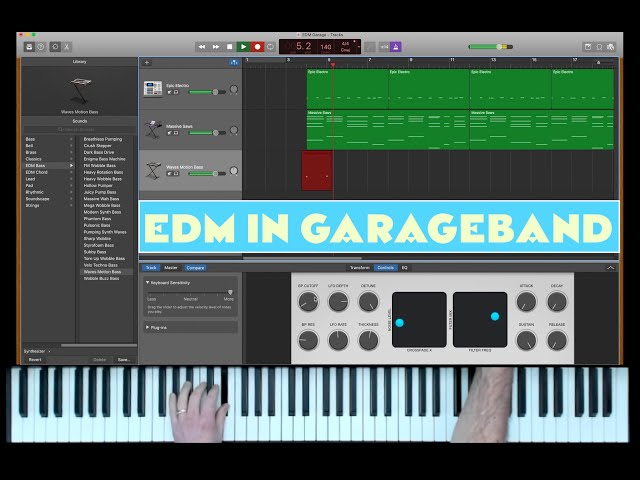Switch to the Transform tab

360,268
